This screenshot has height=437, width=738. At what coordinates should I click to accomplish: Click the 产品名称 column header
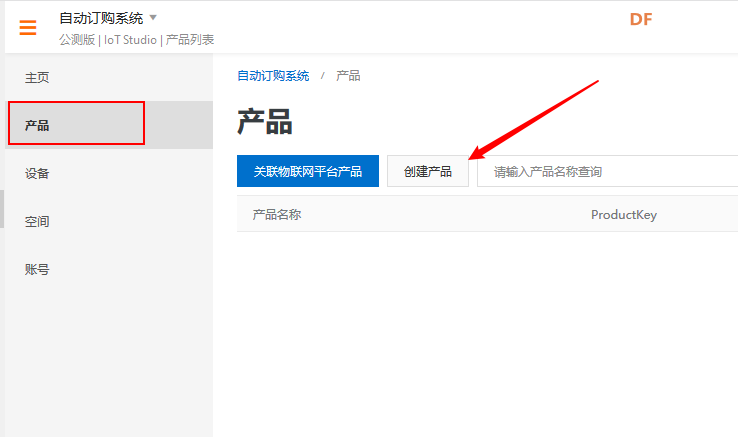coord(277,215)
